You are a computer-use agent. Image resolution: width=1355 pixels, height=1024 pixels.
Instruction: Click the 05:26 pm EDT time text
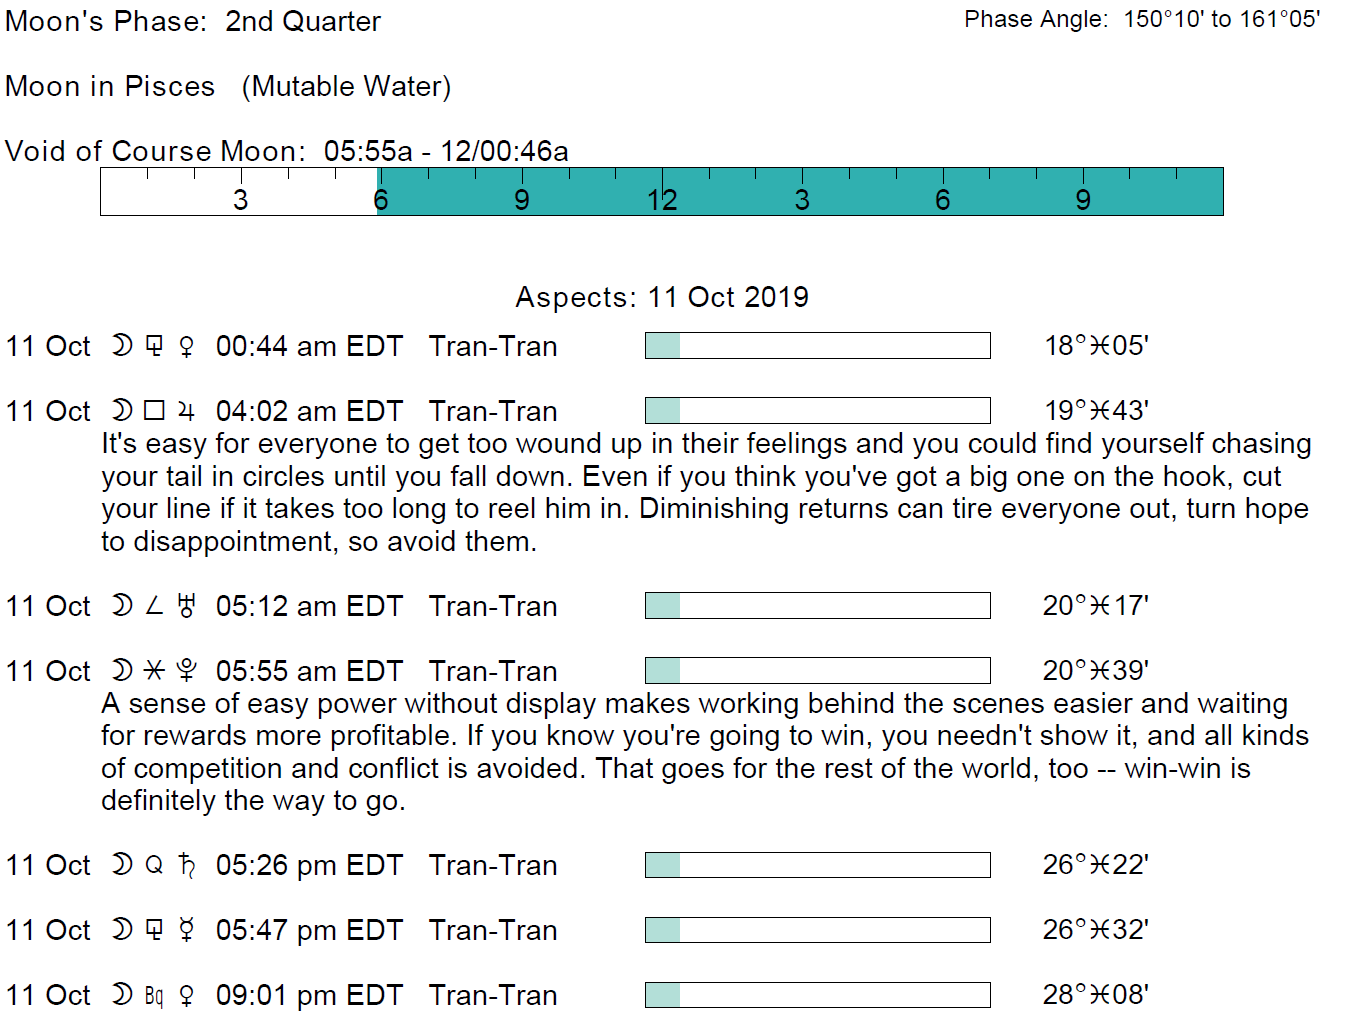click(x=309, y=865)
